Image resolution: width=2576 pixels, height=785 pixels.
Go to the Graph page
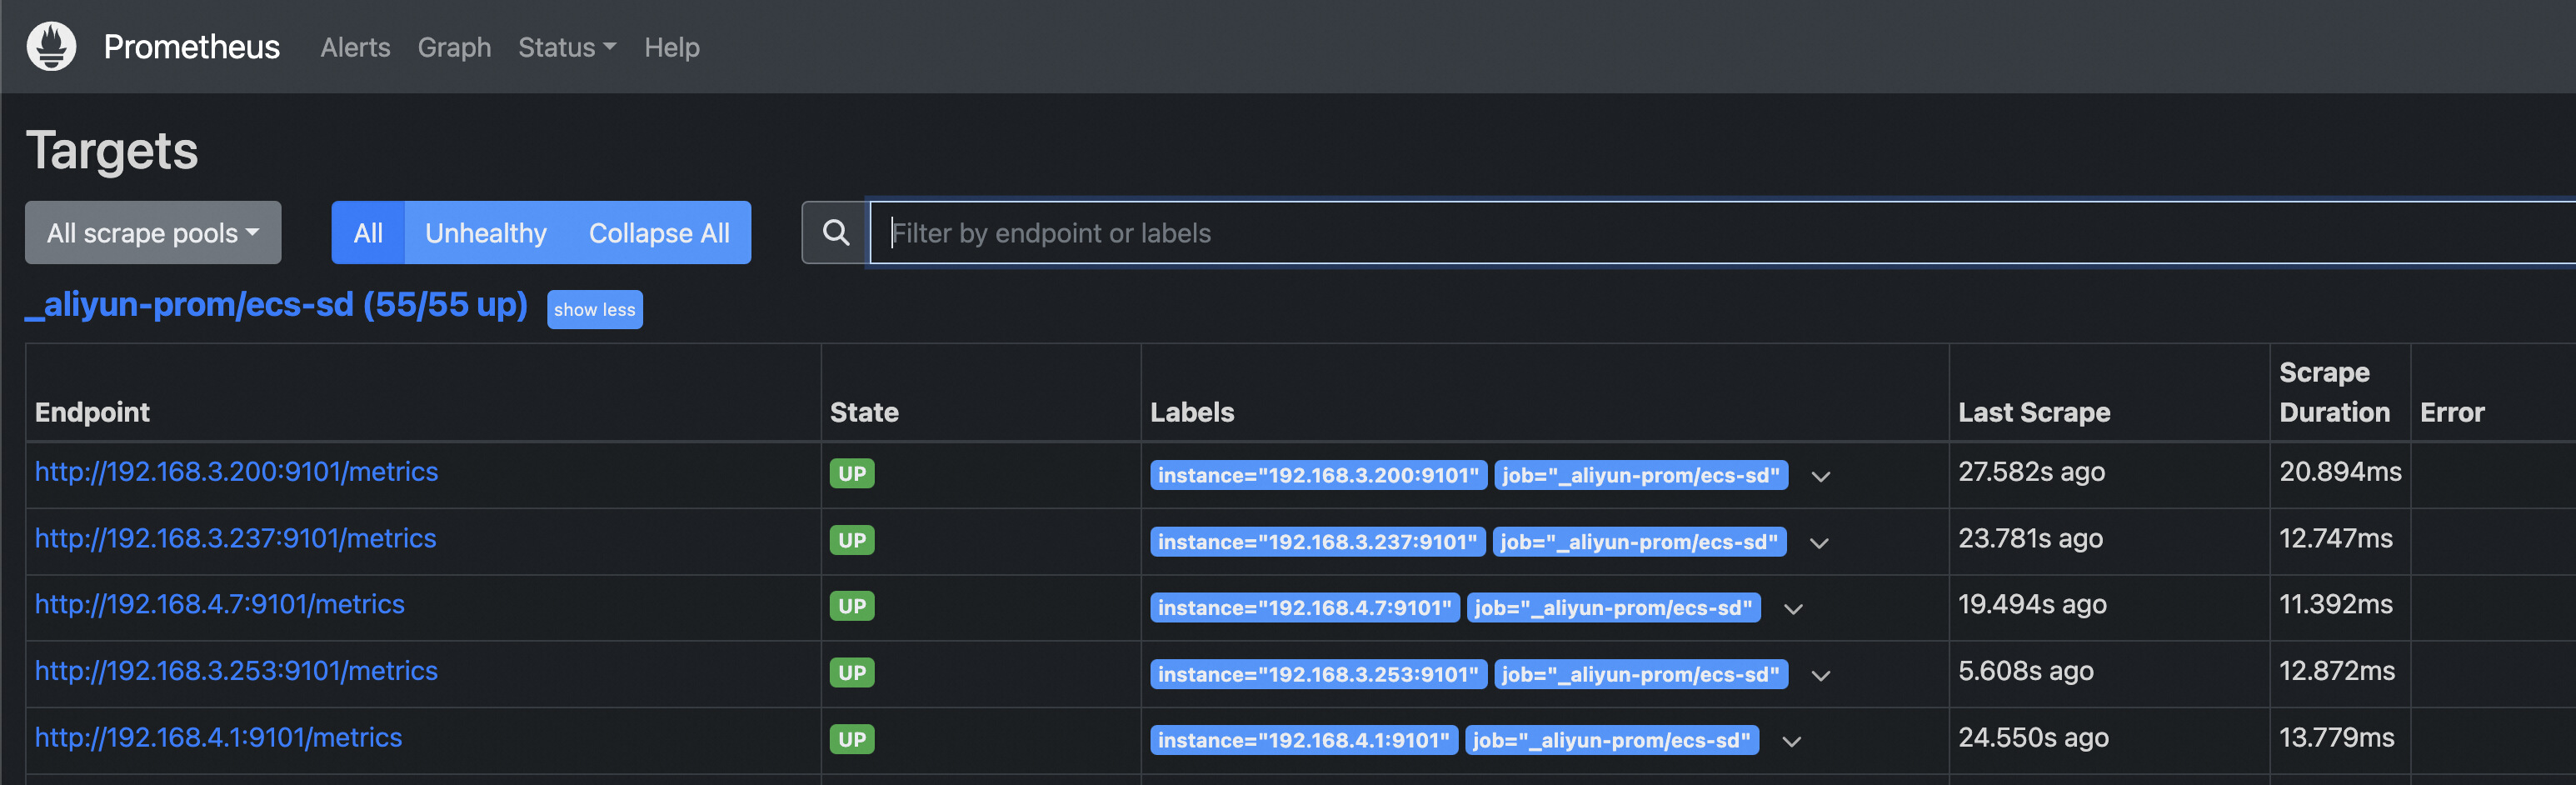pos(454,47)
